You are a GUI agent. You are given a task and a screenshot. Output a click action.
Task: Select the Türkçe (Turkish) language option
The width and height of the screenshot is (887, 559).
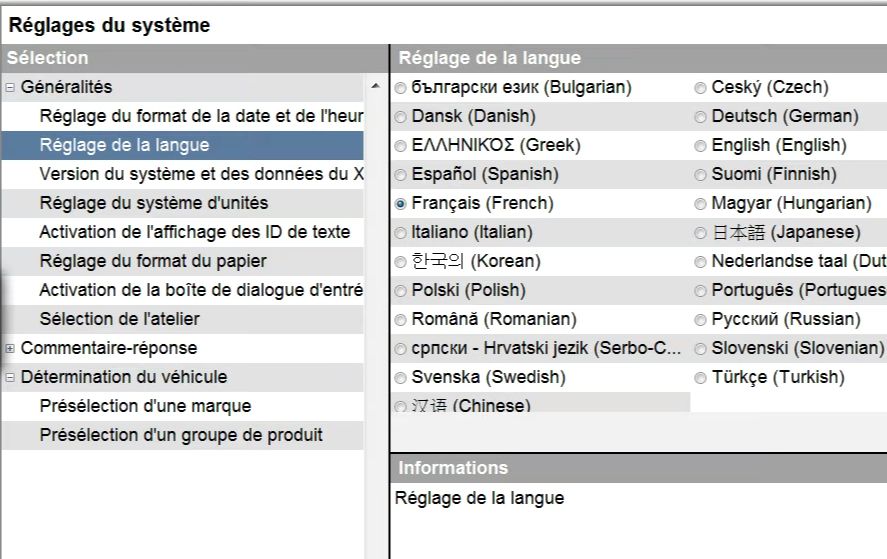700,377
